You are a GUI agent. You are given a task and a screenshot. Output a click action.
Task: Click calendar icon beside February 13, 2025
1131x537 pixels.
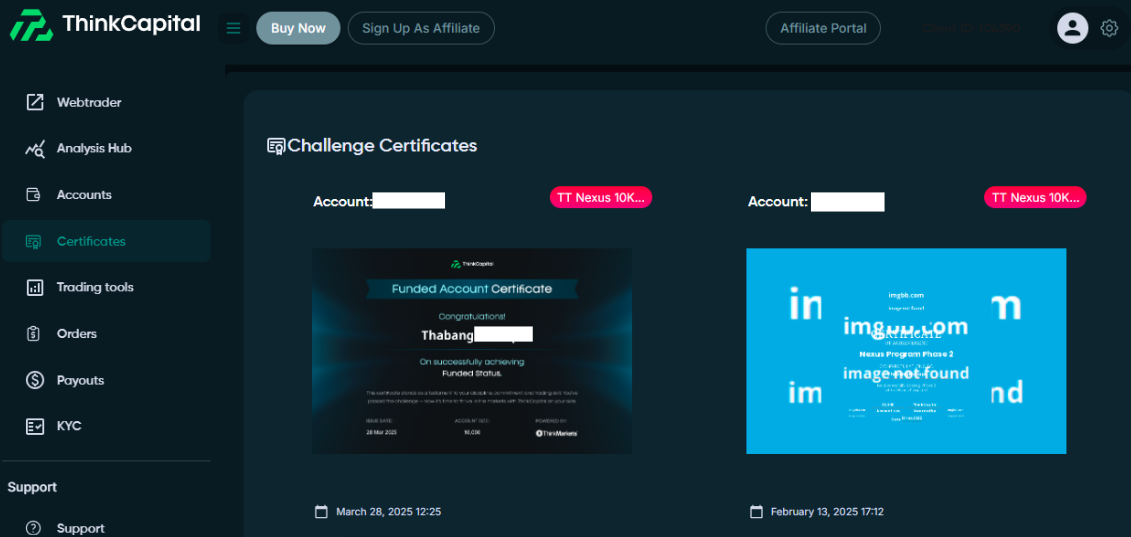pyautogui.click(x=757, y=512)
